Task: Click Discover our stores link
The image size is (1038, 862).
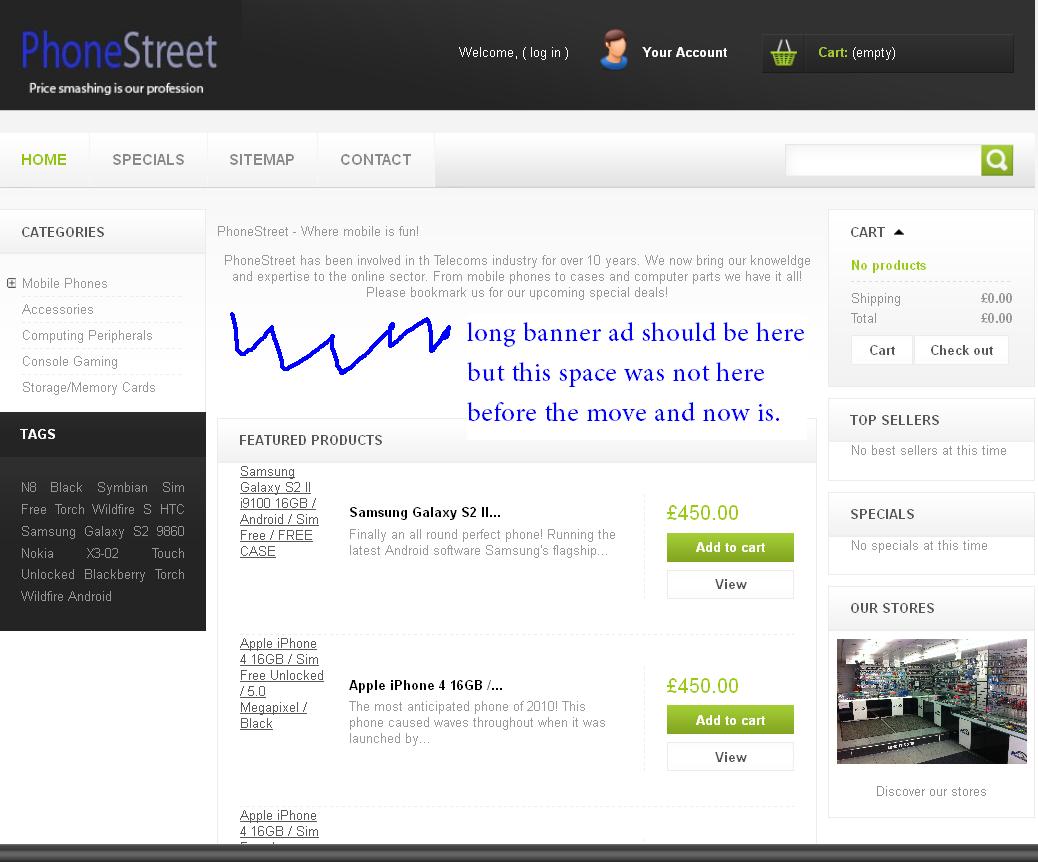Action: (x=931, y=791)
